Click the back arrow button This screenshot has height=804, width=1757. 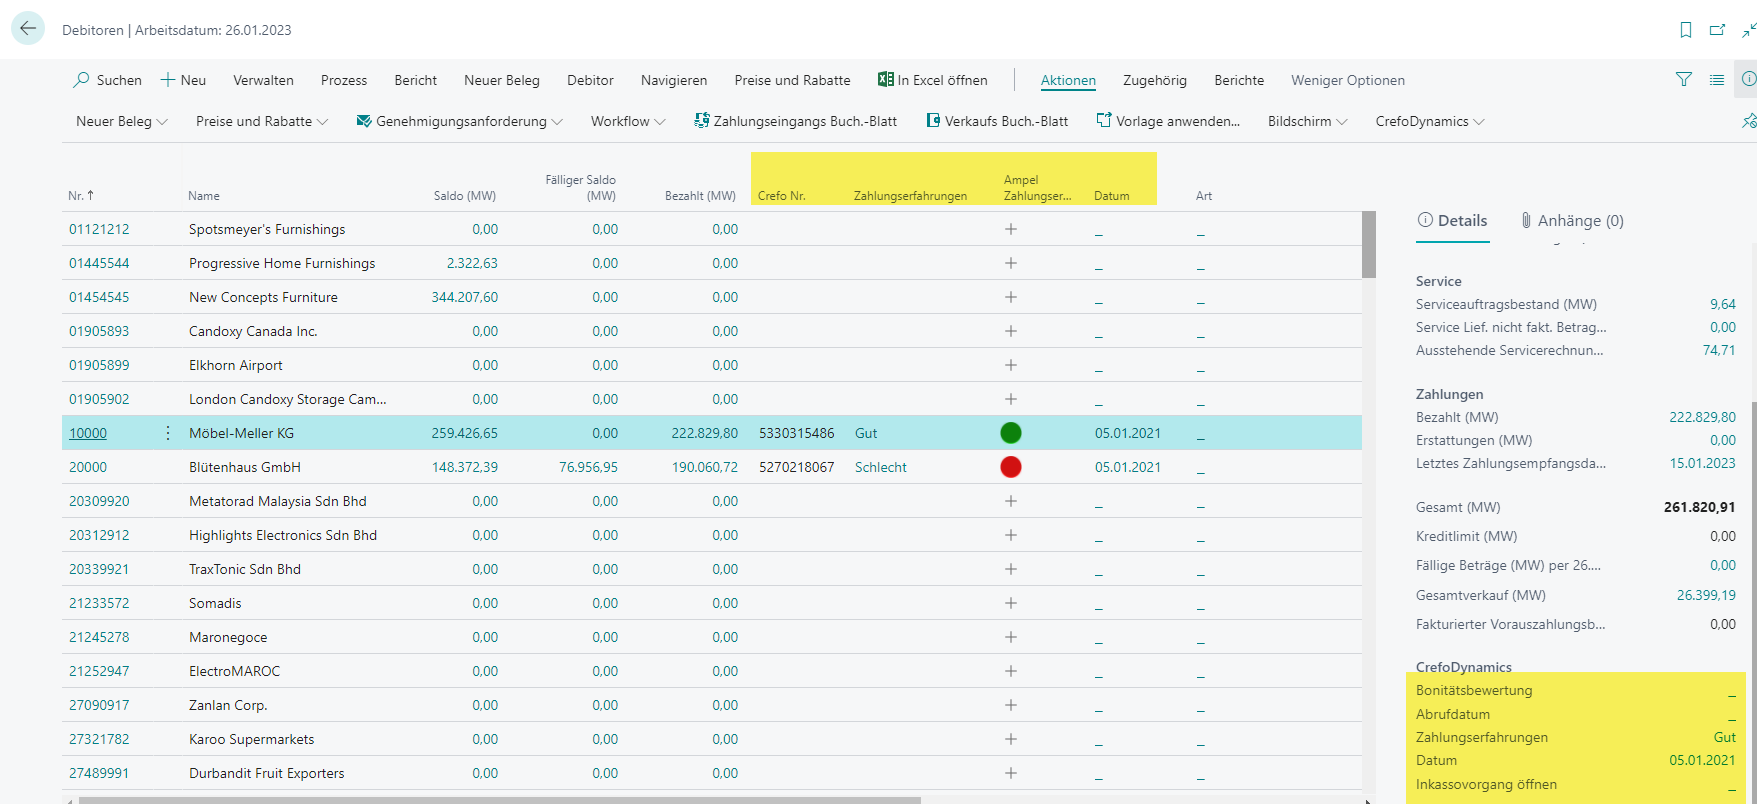(28, 29)
